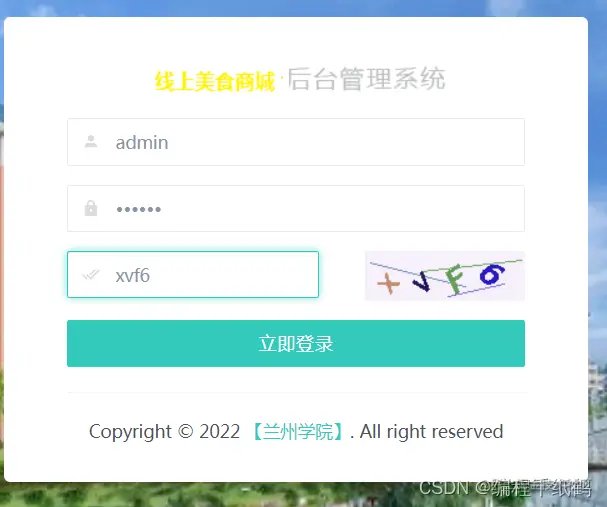Click the blue 6 character in captcha image
This screenshot has height=507, width=607.
click(492, 275)
